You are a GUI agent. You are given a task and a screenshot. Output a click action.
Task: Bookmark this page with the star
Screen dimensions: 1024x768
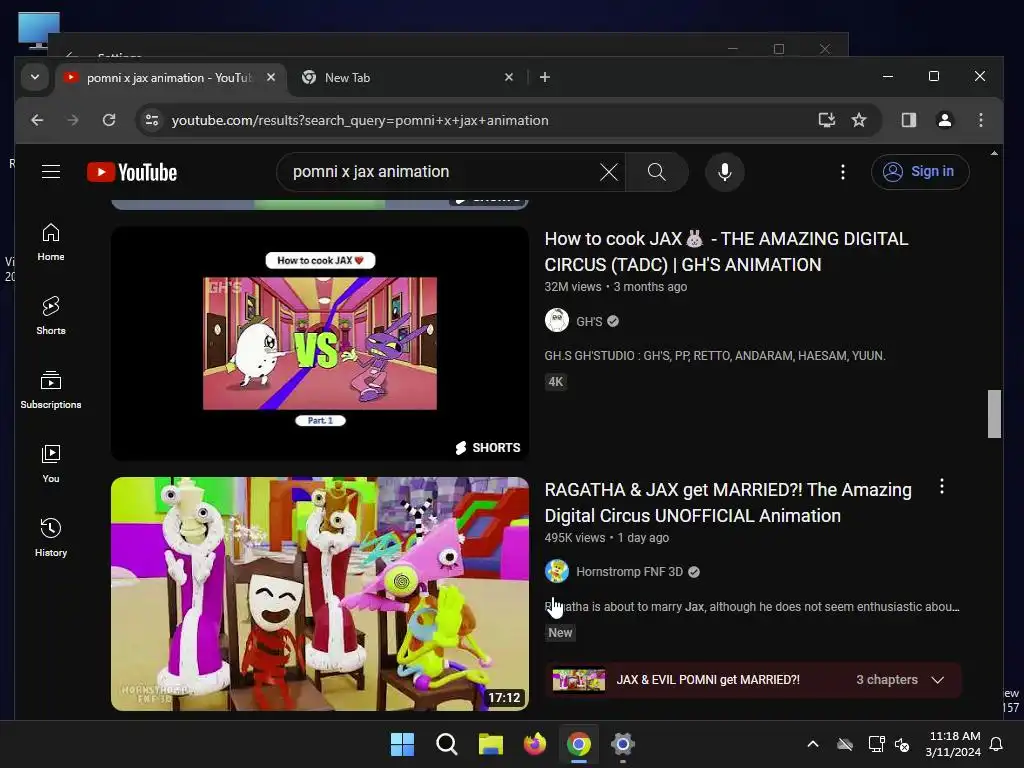pos(859,120)
